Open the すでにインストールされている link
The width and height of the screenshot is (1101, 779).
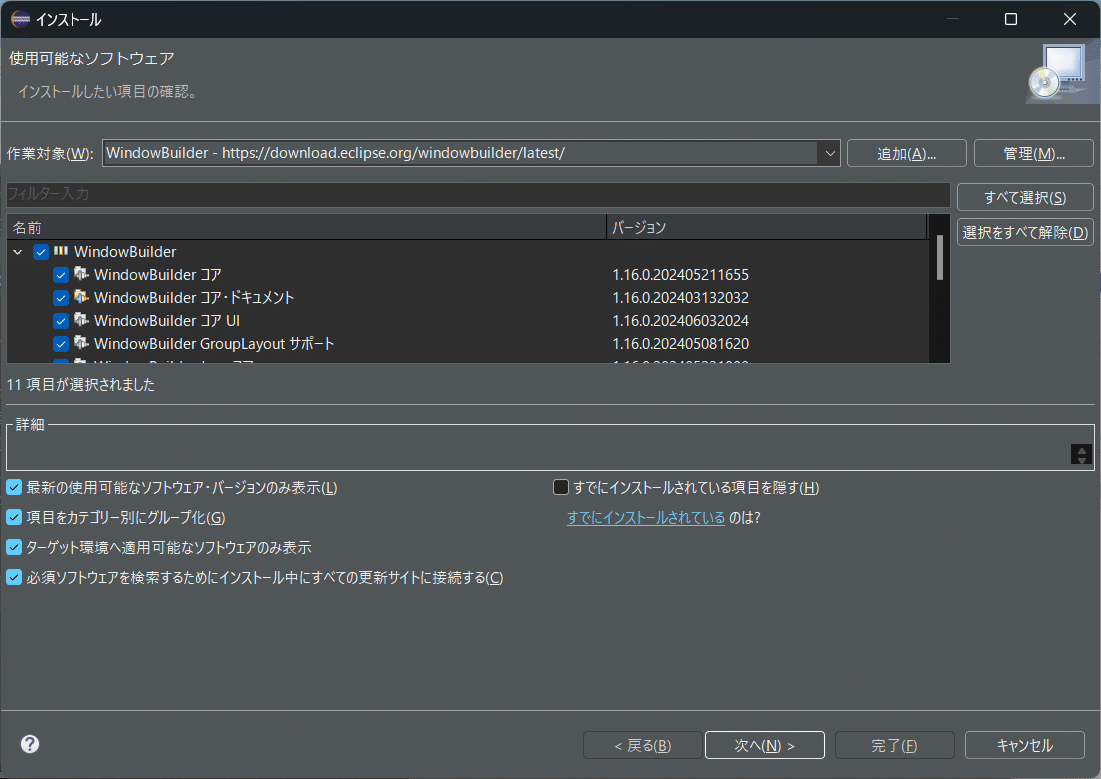click(x=645, y=518)
